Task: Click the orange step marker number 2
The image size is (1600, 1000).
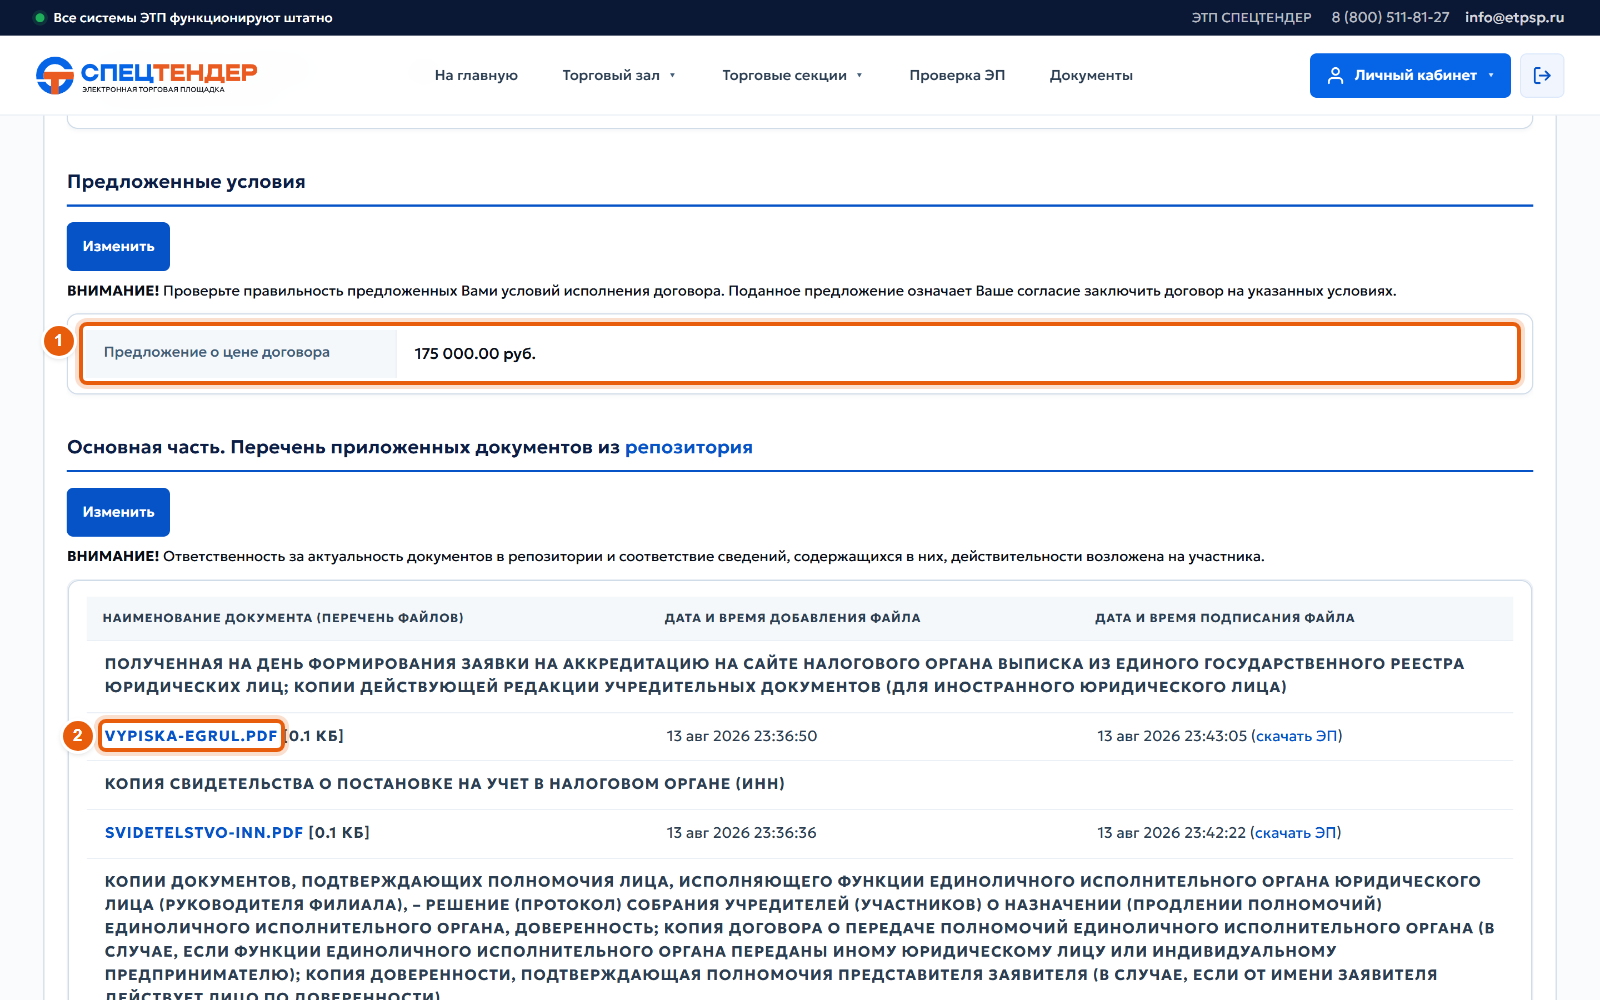Action: point(77,736)
